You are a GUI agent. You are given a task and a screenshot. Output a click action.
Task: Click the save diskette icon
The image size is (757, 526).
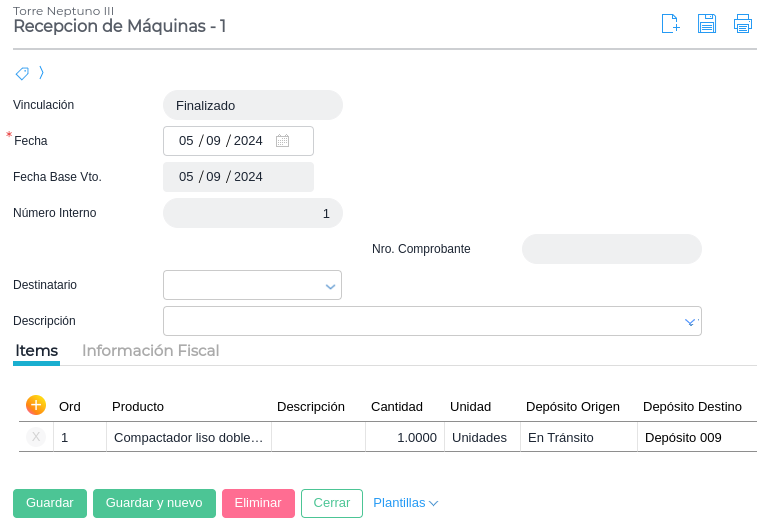pos(707,24)
